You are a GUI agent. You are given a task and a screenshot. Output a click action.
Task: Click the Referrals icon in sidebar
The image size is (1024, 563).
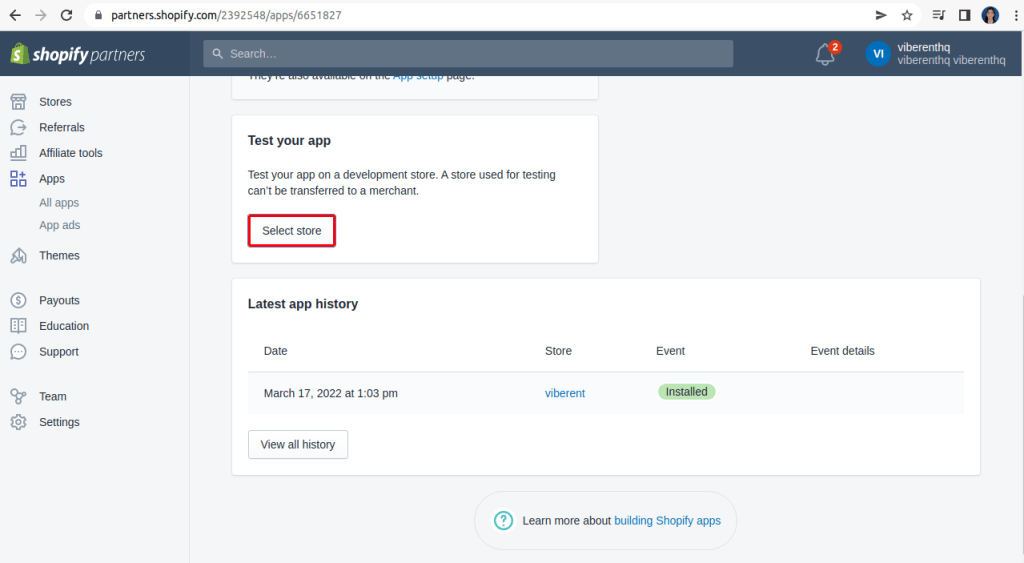[18, 127]
